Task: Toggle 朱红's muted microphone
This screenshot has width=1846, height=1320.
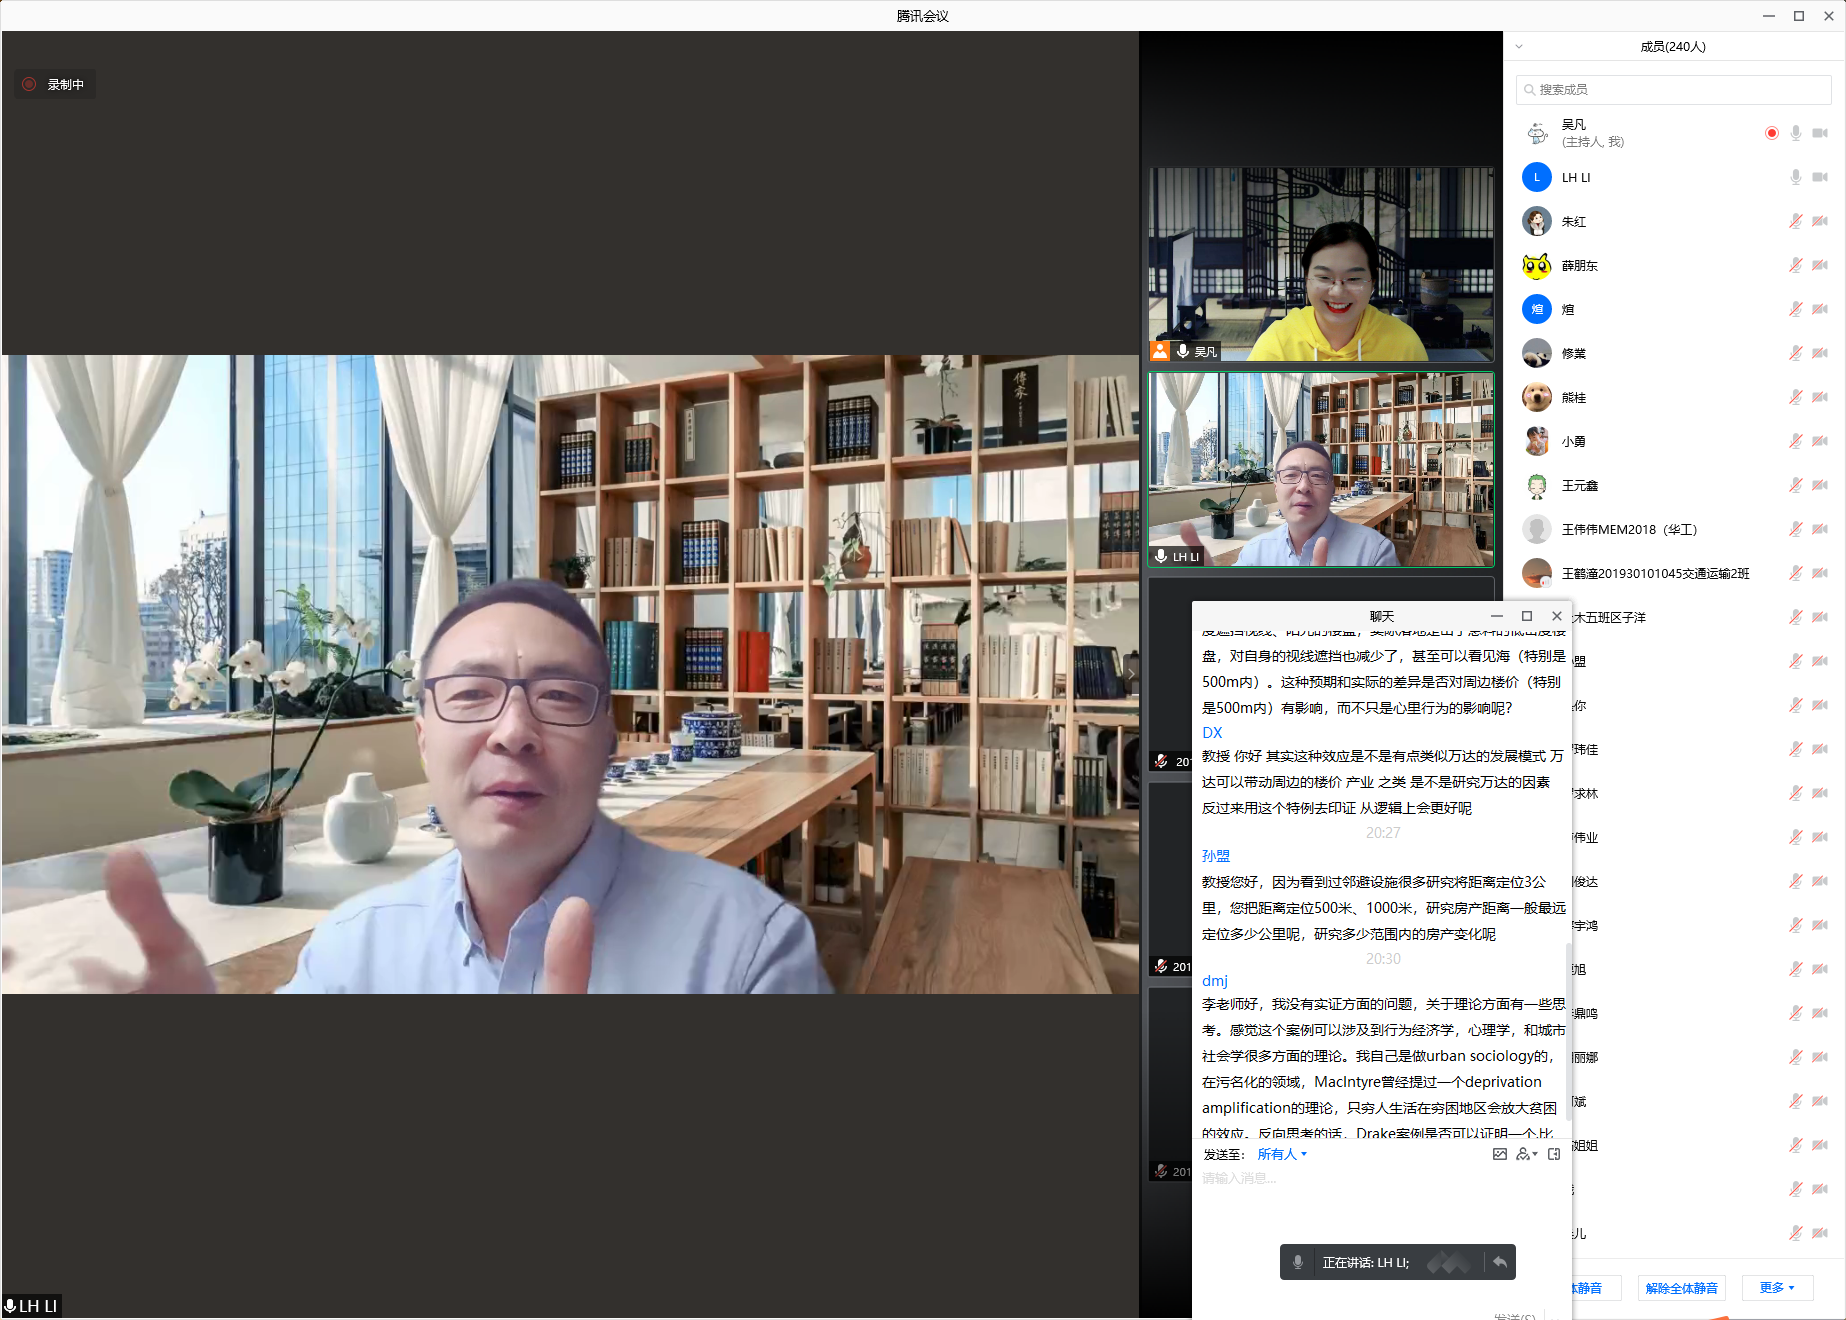Action: (x=1795, y=221)
